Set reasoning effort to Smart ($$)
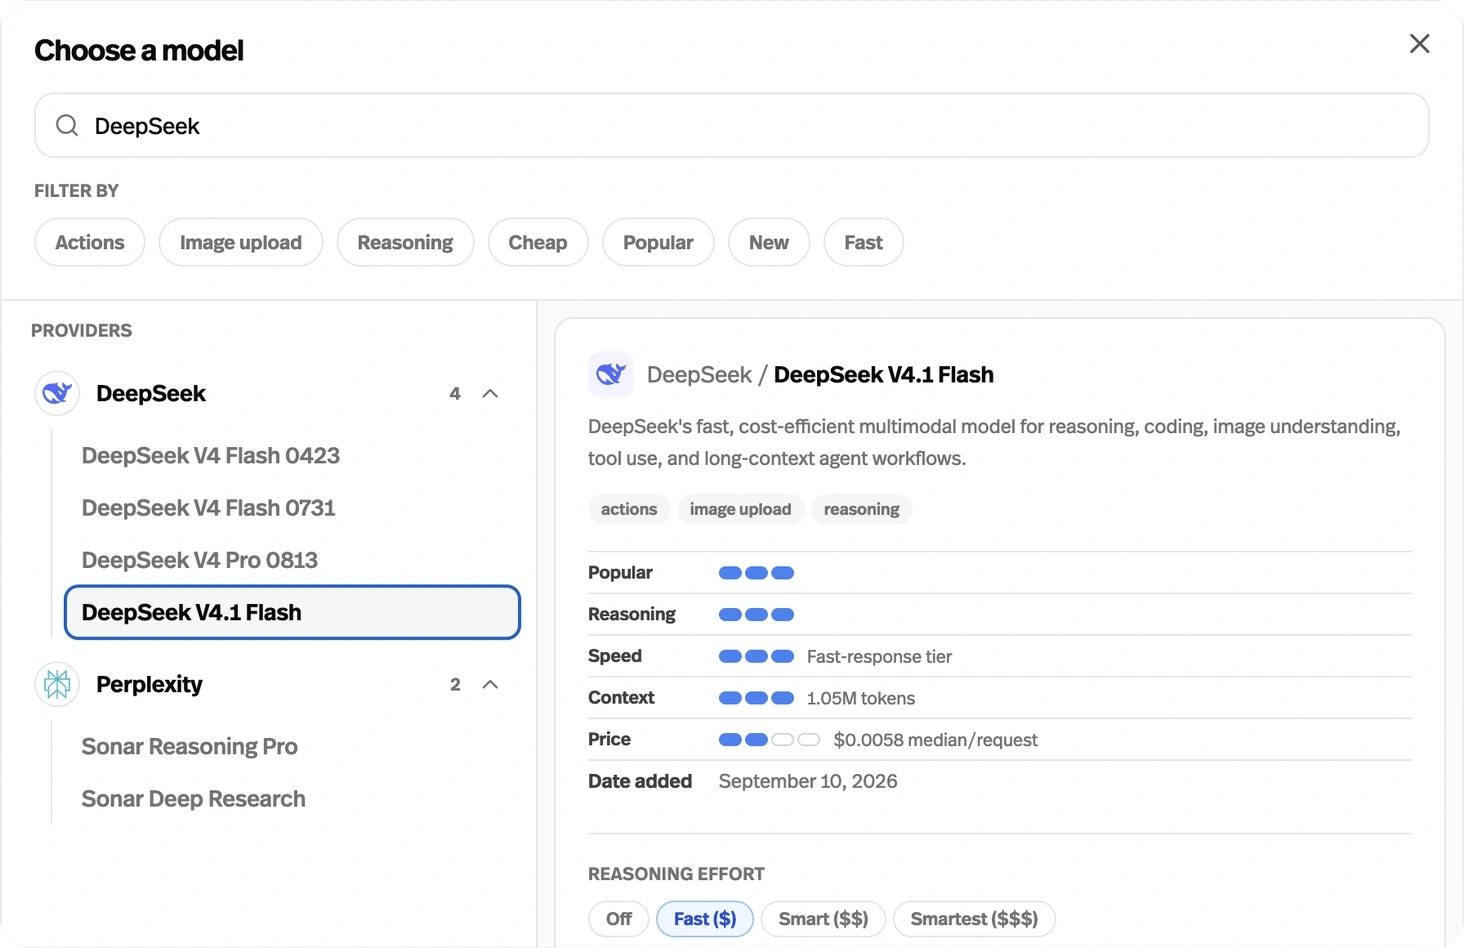Screen dimensions: 1464x948 pyautogui.click(x=823, y=919)
